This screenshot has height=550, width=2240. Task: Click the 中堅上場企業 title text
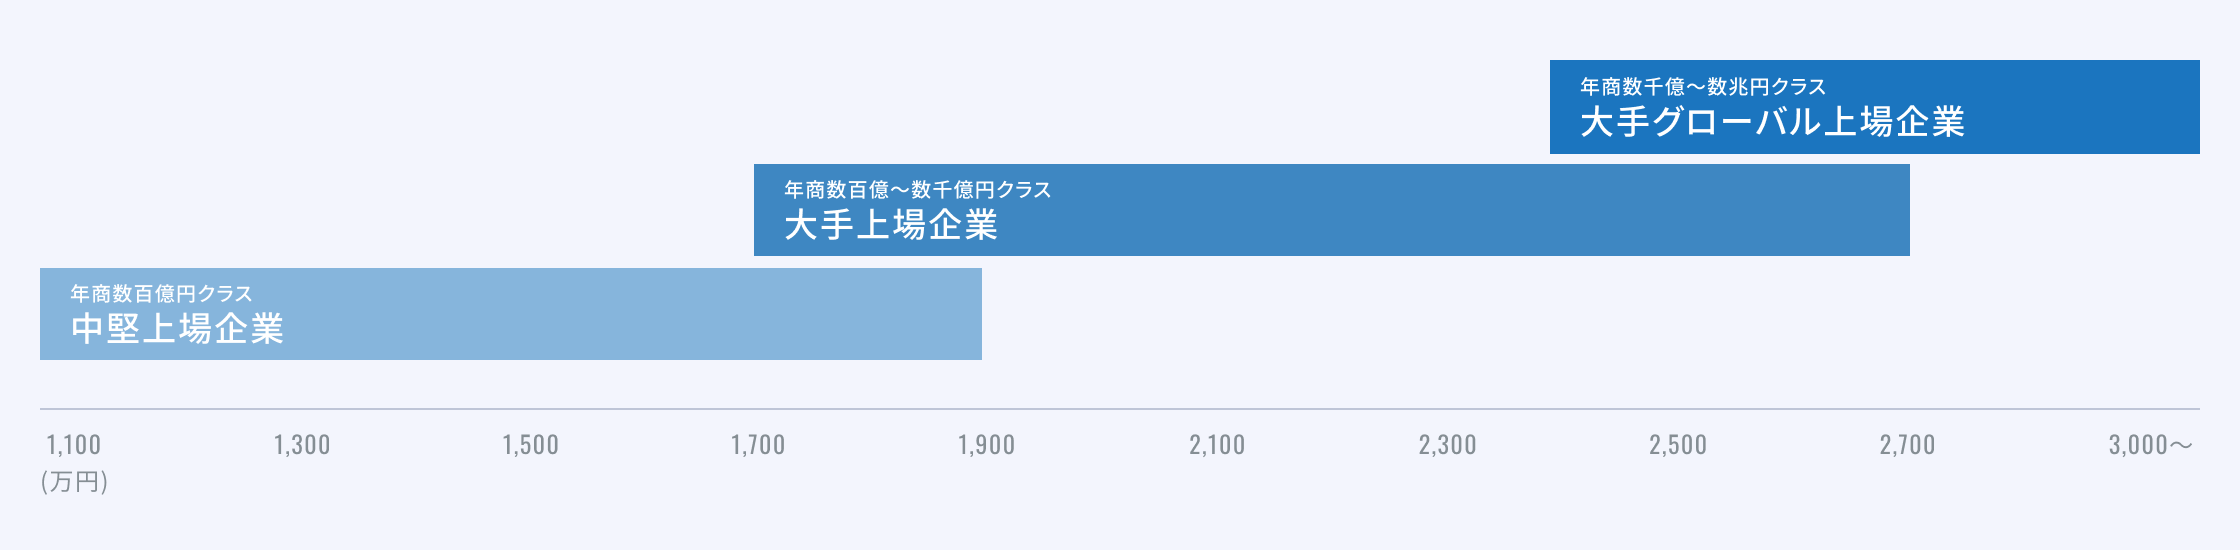[177, 329]
